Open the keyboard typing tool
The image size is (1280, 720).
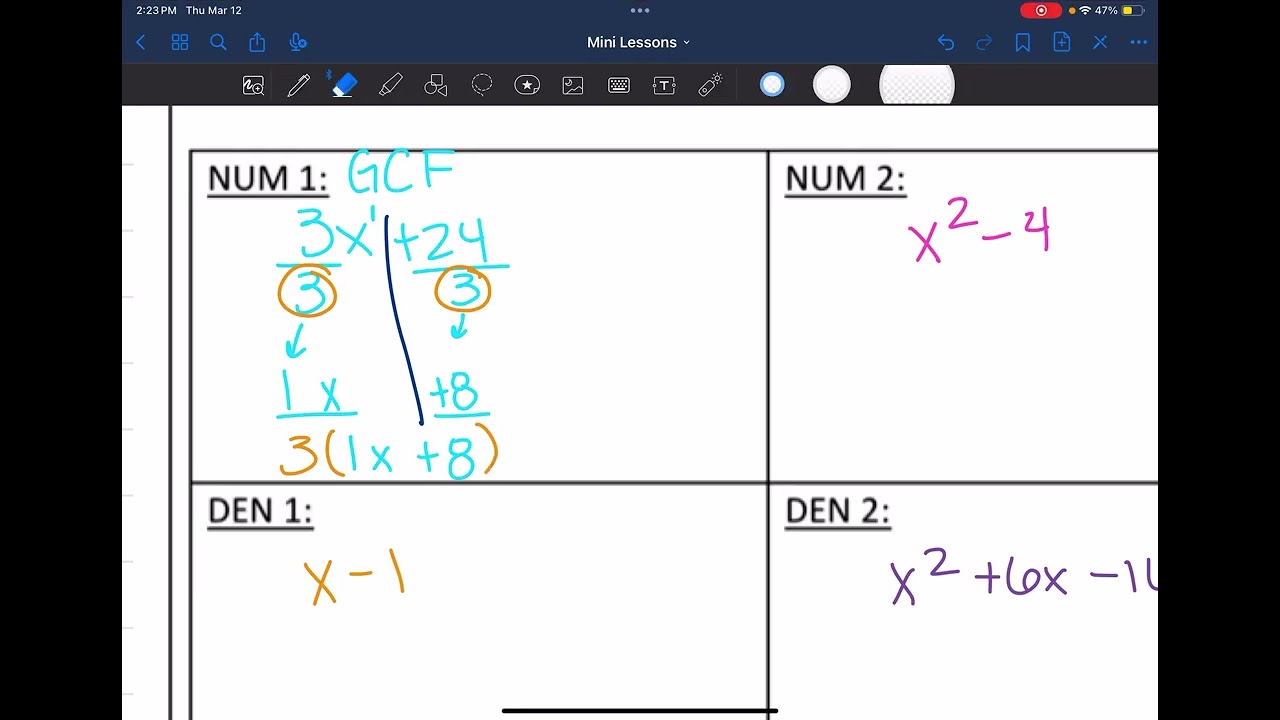point(619,86)
